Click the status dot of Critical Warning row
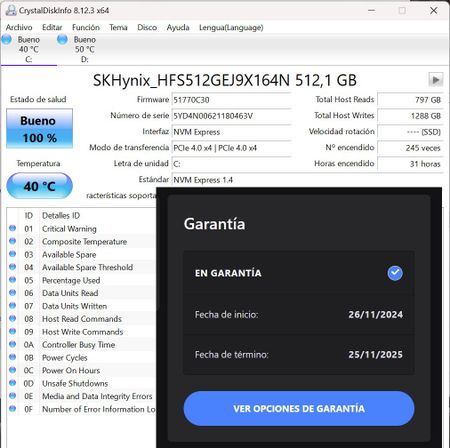This screenshot has height=448, width=450. 13,228
